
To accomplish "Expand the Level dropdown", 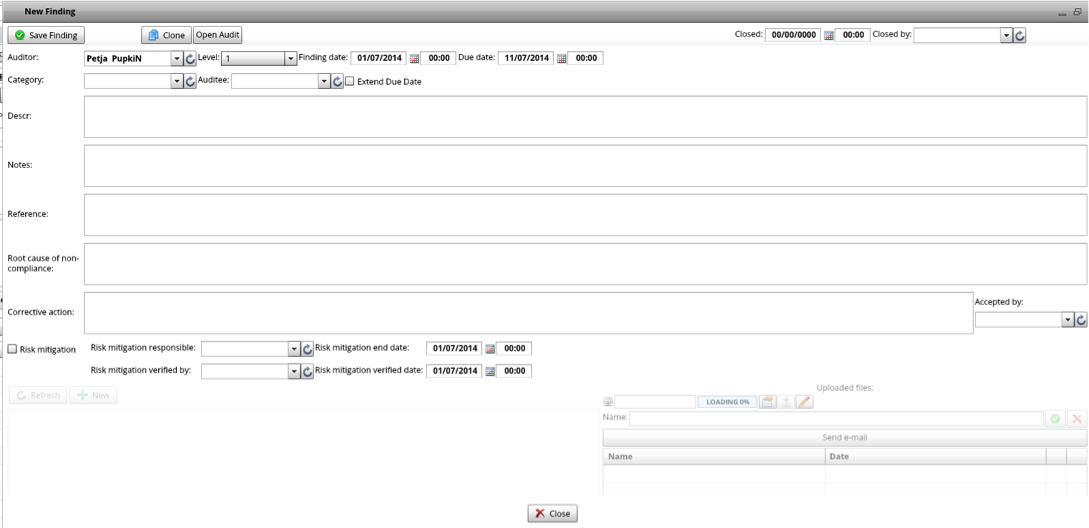I will pos(290,59).
